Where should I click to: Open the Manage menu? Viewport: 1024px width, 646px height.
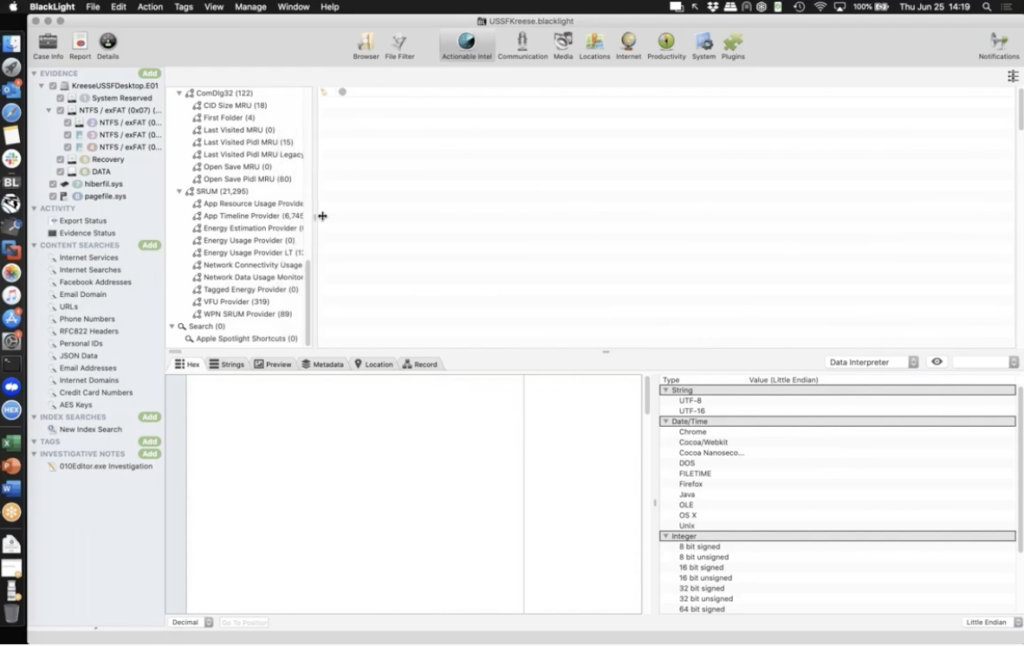250,7
